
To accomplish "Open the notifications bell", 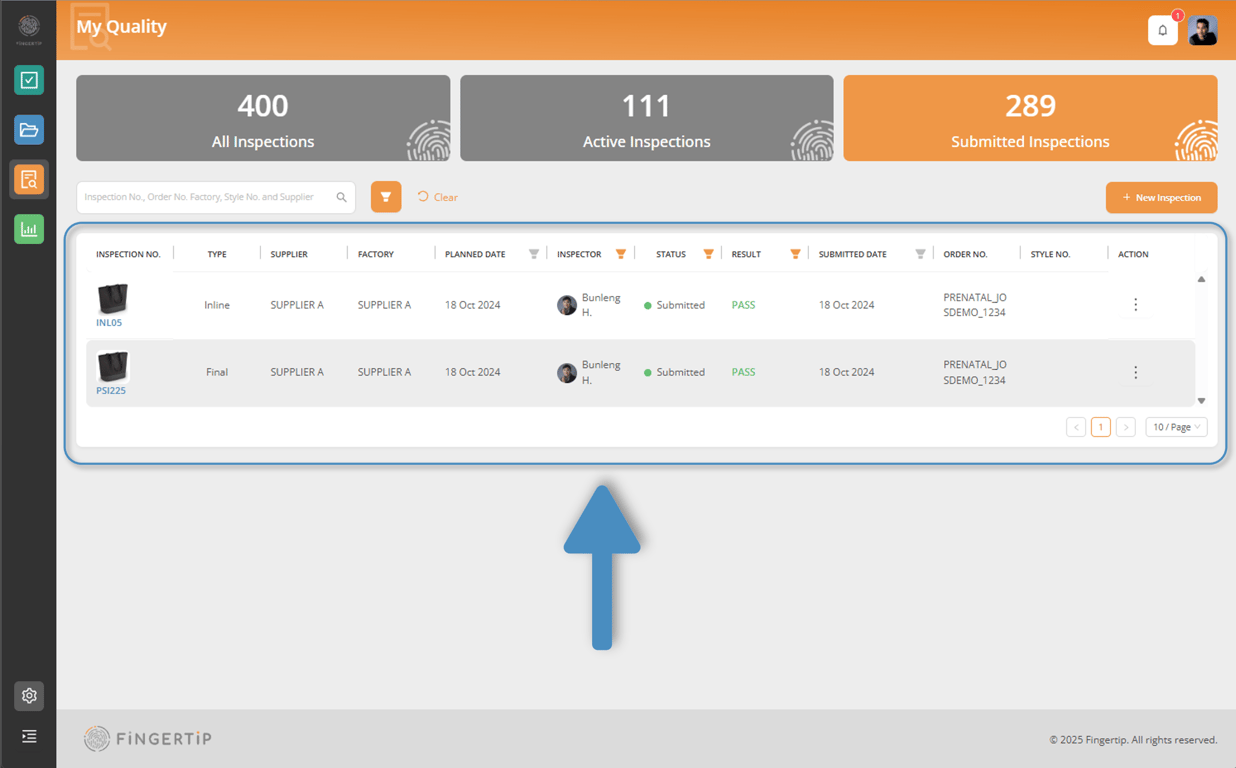I will [x=1163, y=31].
